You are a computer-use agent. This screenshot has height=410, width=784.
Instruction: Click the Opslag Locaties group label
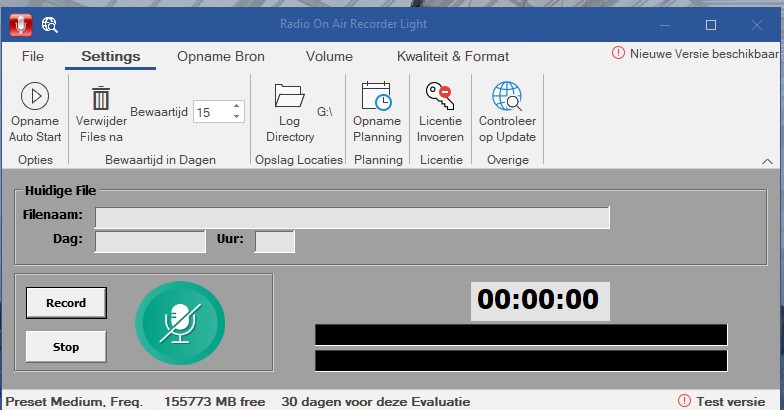tap(299, 160)
